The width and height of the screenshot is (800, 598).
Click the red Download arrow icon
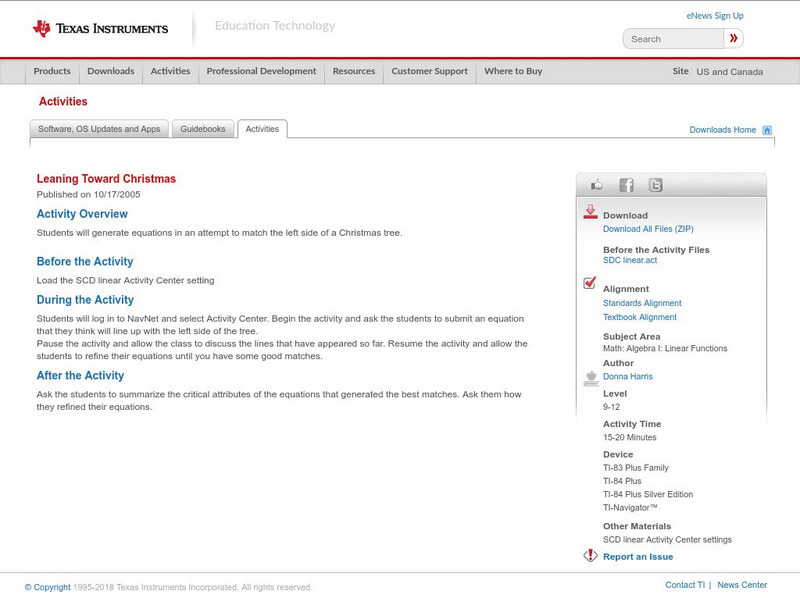pyautogui.click(x=592, y=213)
